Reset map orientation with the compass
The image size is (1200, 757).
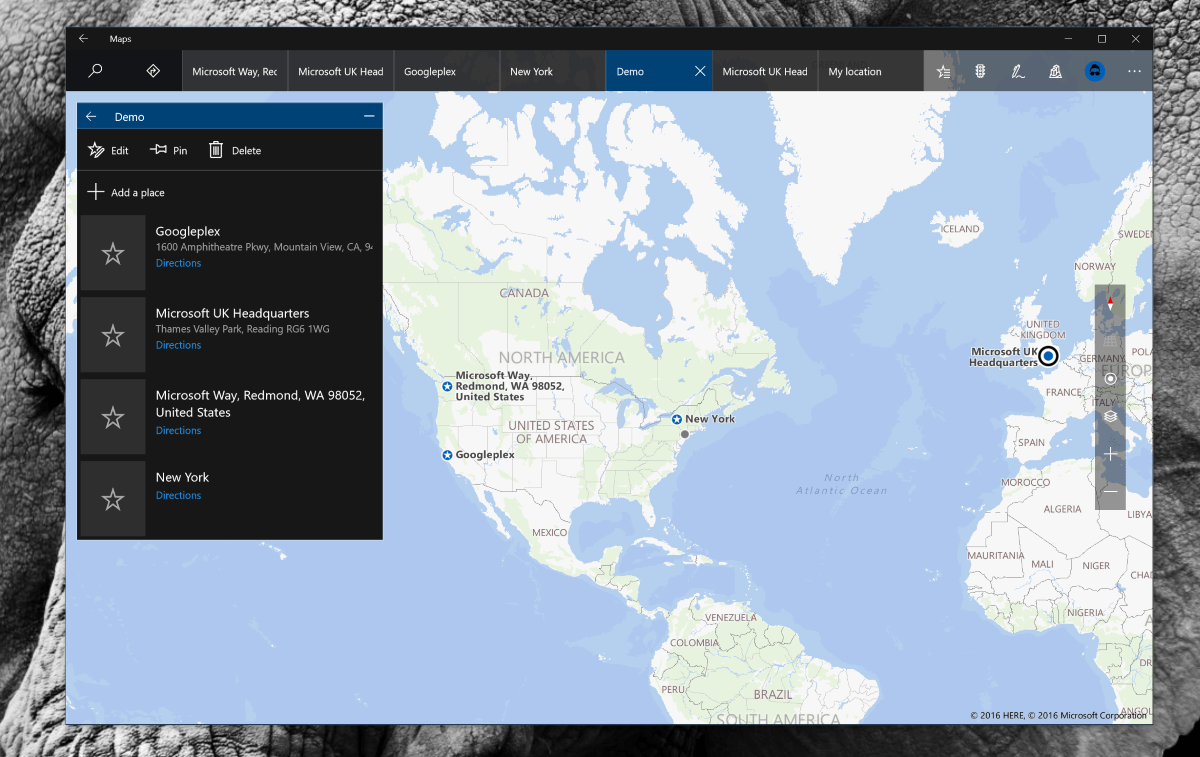(1110, 300)
